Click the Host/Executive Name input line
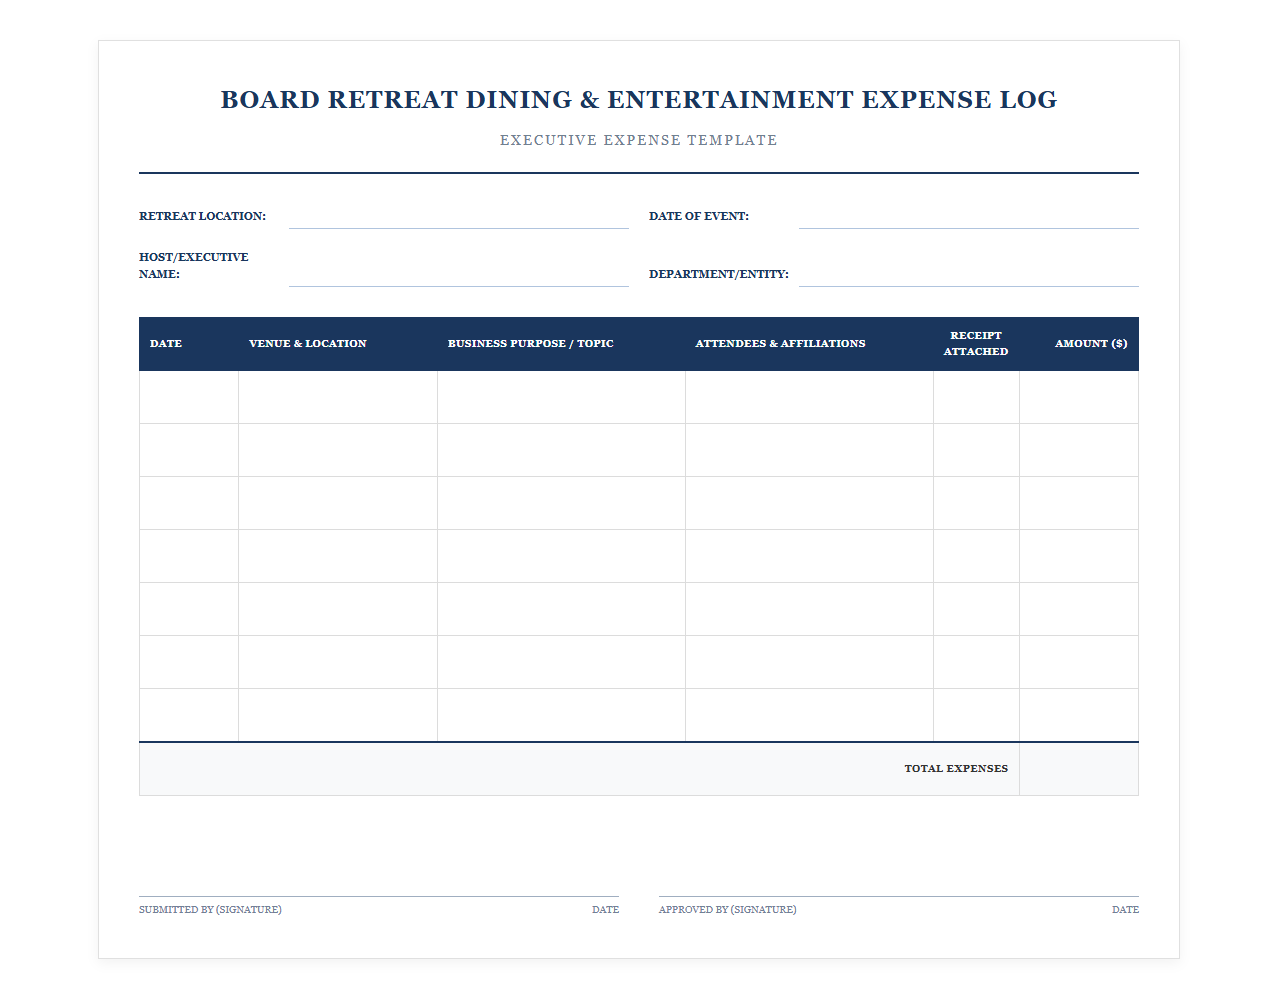This screenshot has height=999, width=1278. click(x=458, y=274)
